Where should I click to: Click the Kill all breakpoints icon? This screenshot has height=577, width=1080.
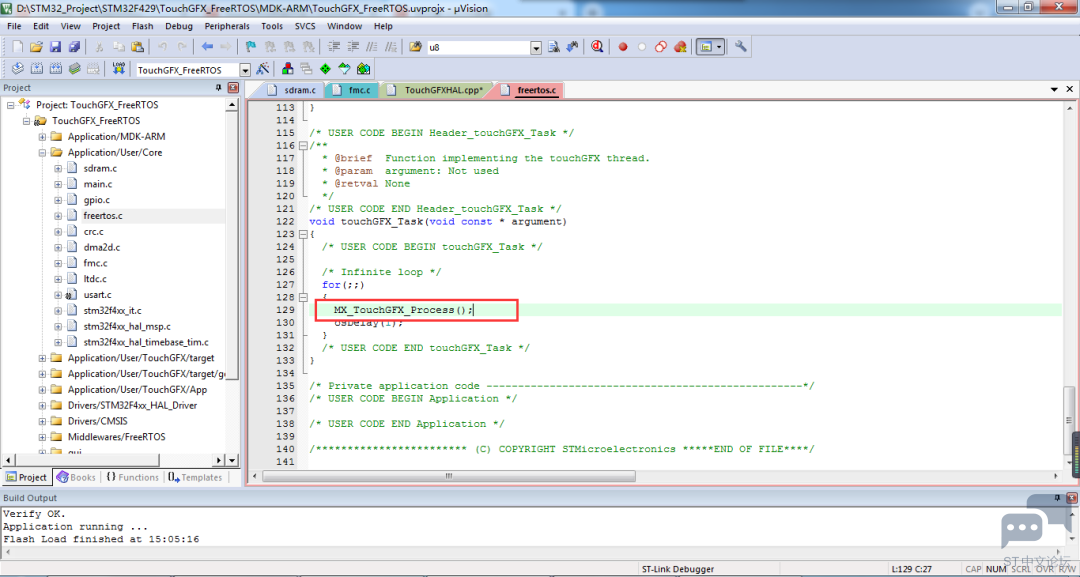click(x=680, y=47)
